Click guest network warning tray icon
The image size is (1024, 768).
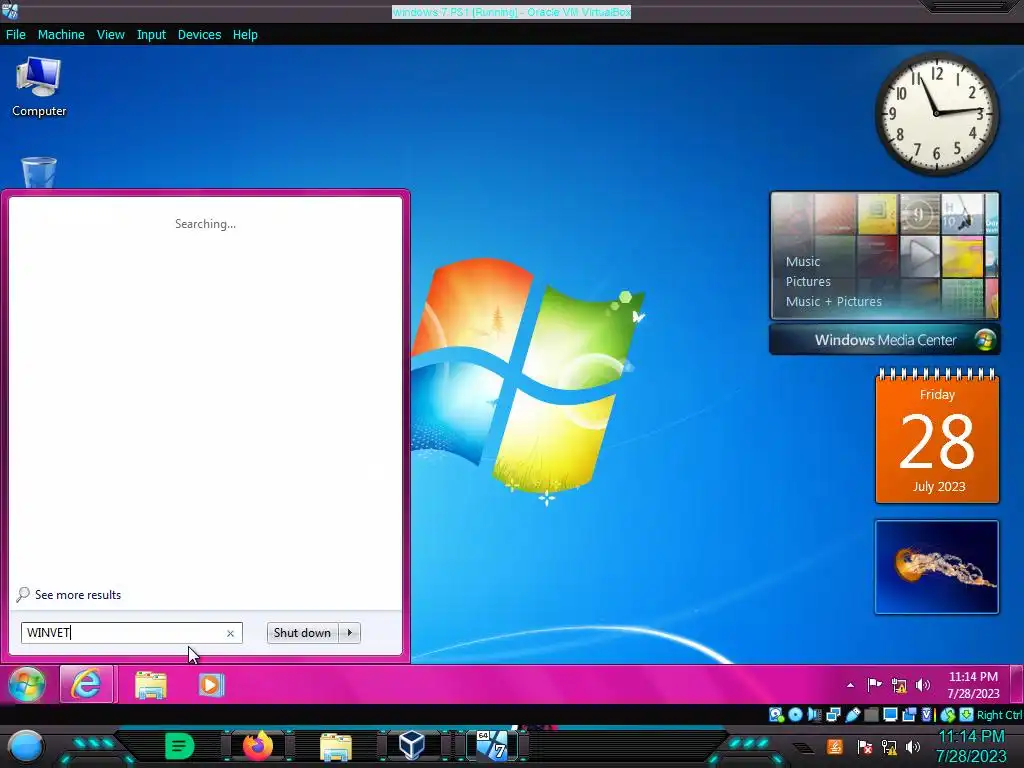coord(899,685)
